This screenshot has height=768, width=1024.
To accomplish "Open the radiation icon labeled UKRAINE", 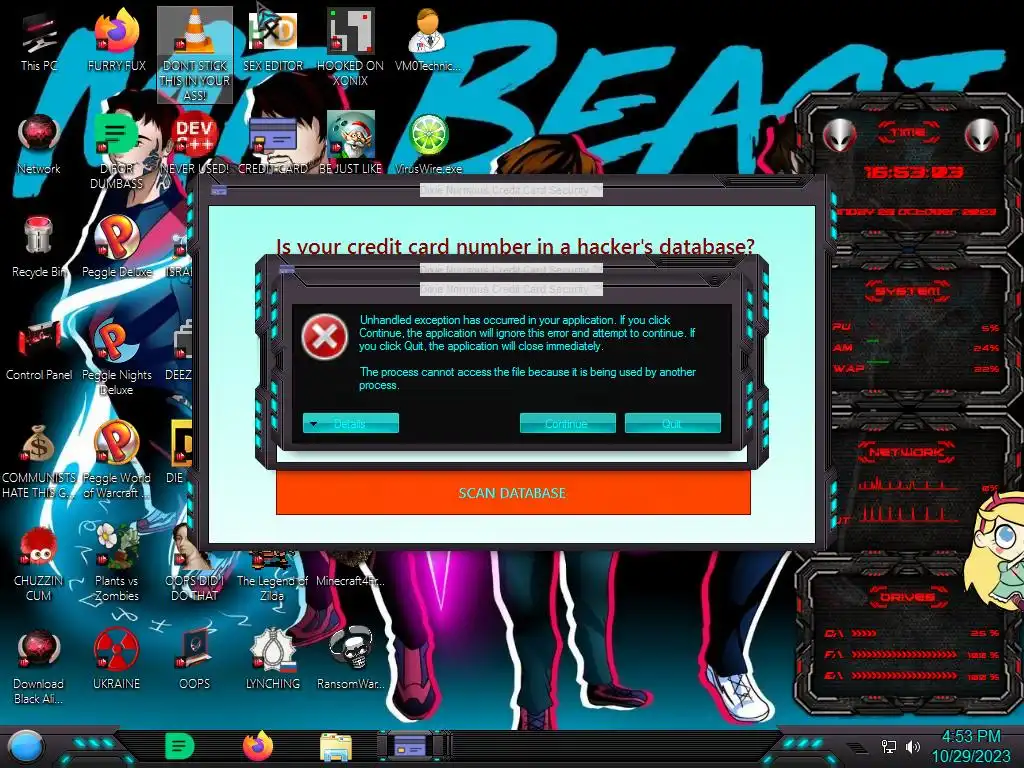I will 116,660.
